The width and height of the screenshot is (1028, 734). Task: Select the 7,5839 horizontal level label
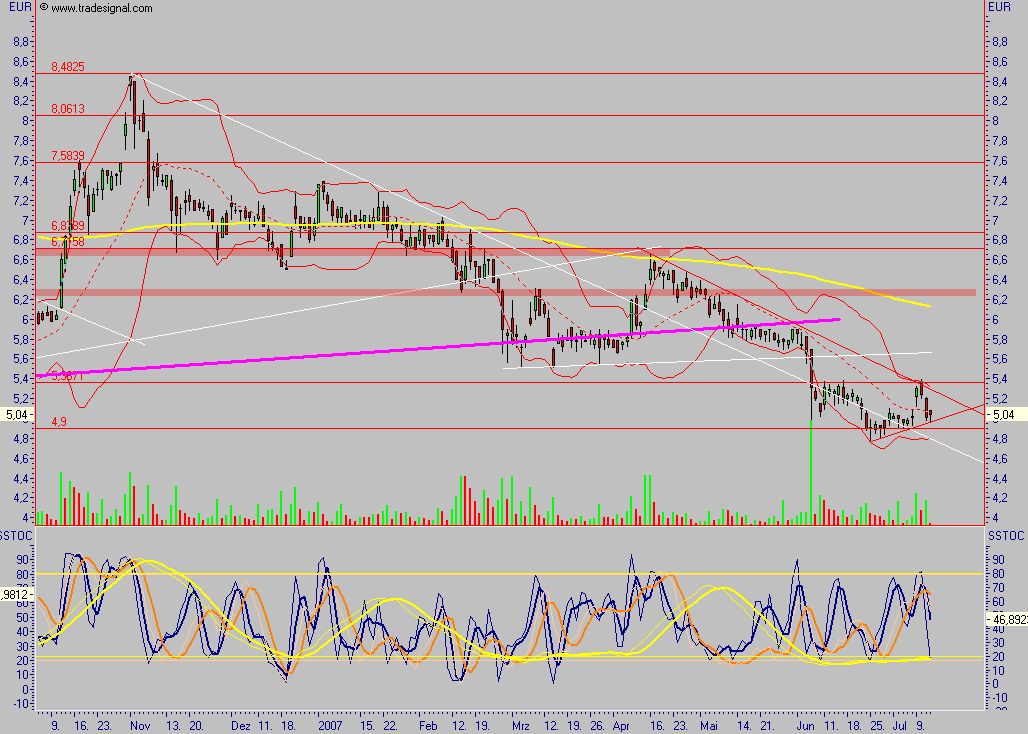(67, 155)
